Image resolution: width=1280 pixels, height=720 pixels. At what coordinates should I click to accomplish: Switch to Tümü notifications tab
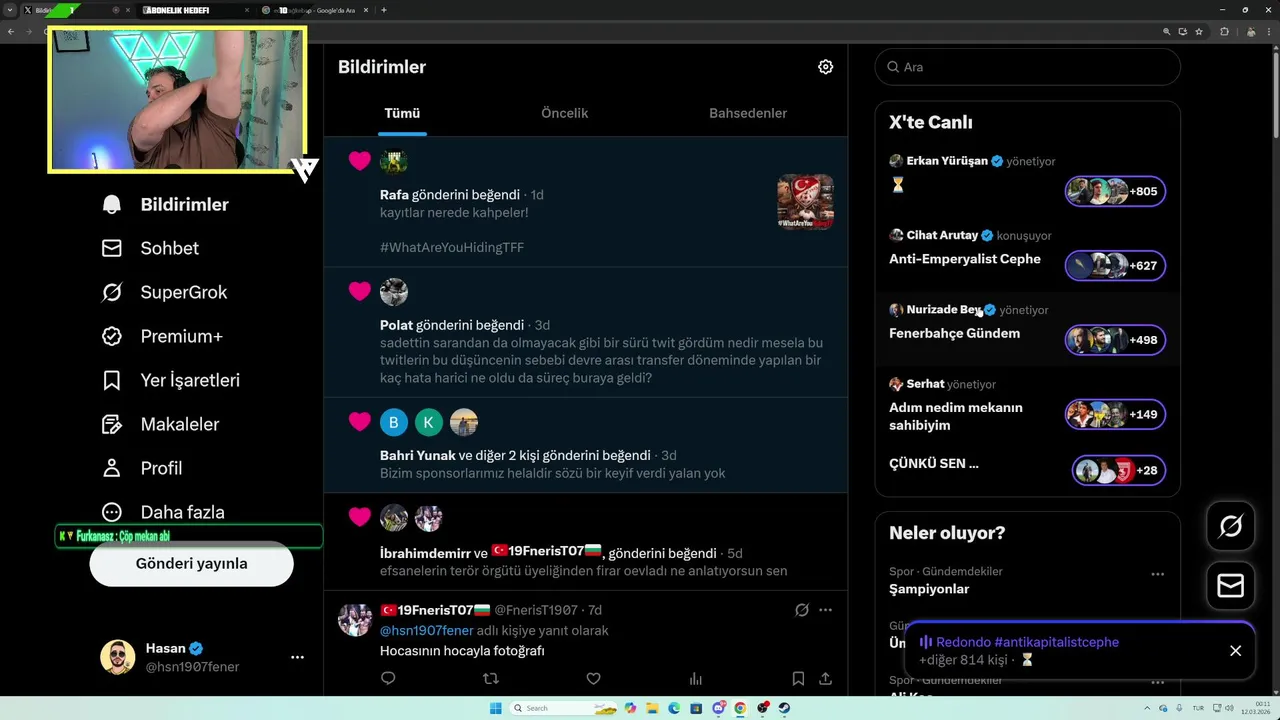tap(402, 113)
